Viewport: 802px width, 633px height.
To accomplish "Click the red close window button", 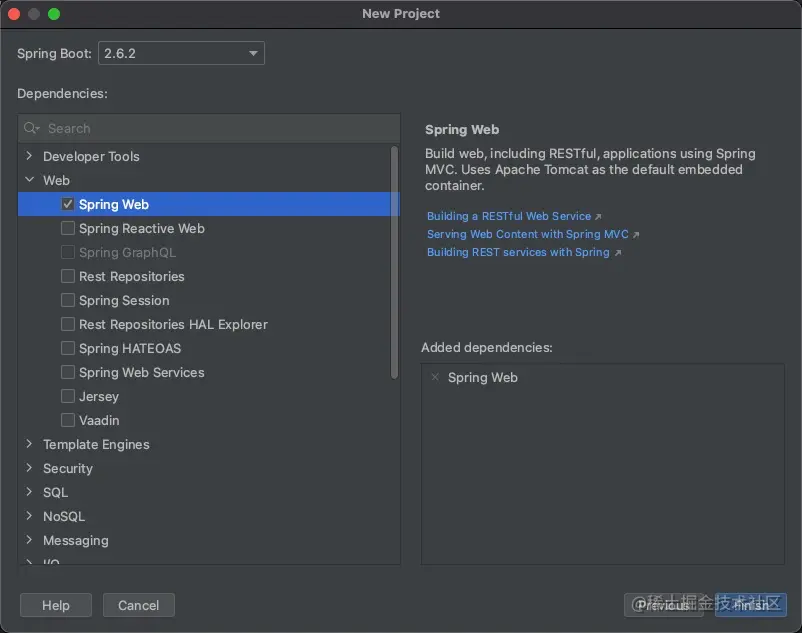I will pyautogui.click(x=14, y=14).
